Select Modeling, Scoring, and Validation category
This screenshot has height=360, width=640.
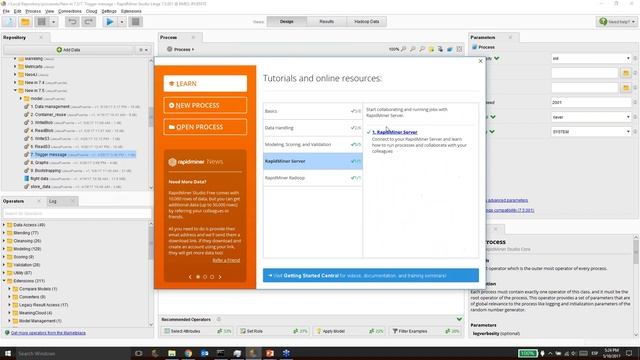point(313,144)
